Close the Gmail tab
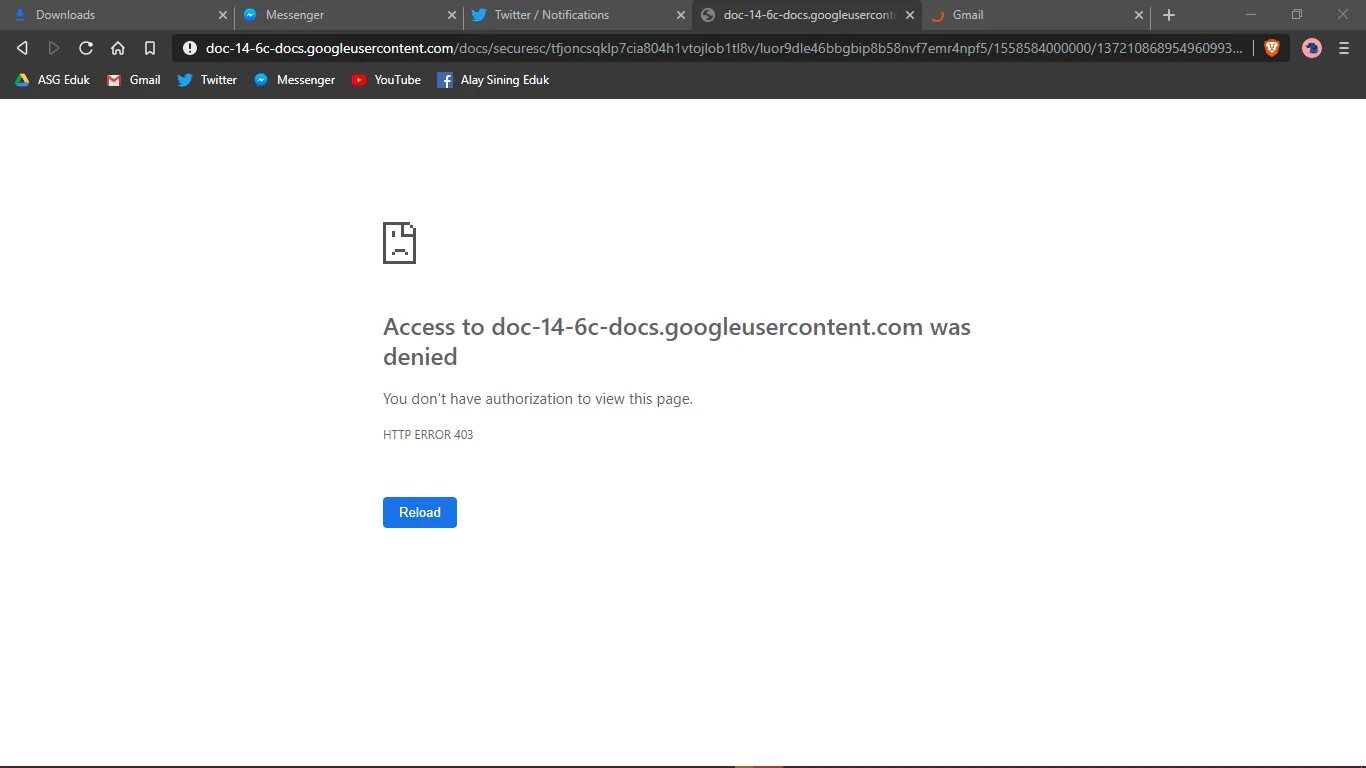The width and height of the screenshot is (1366, 768). coord(1138,15)
